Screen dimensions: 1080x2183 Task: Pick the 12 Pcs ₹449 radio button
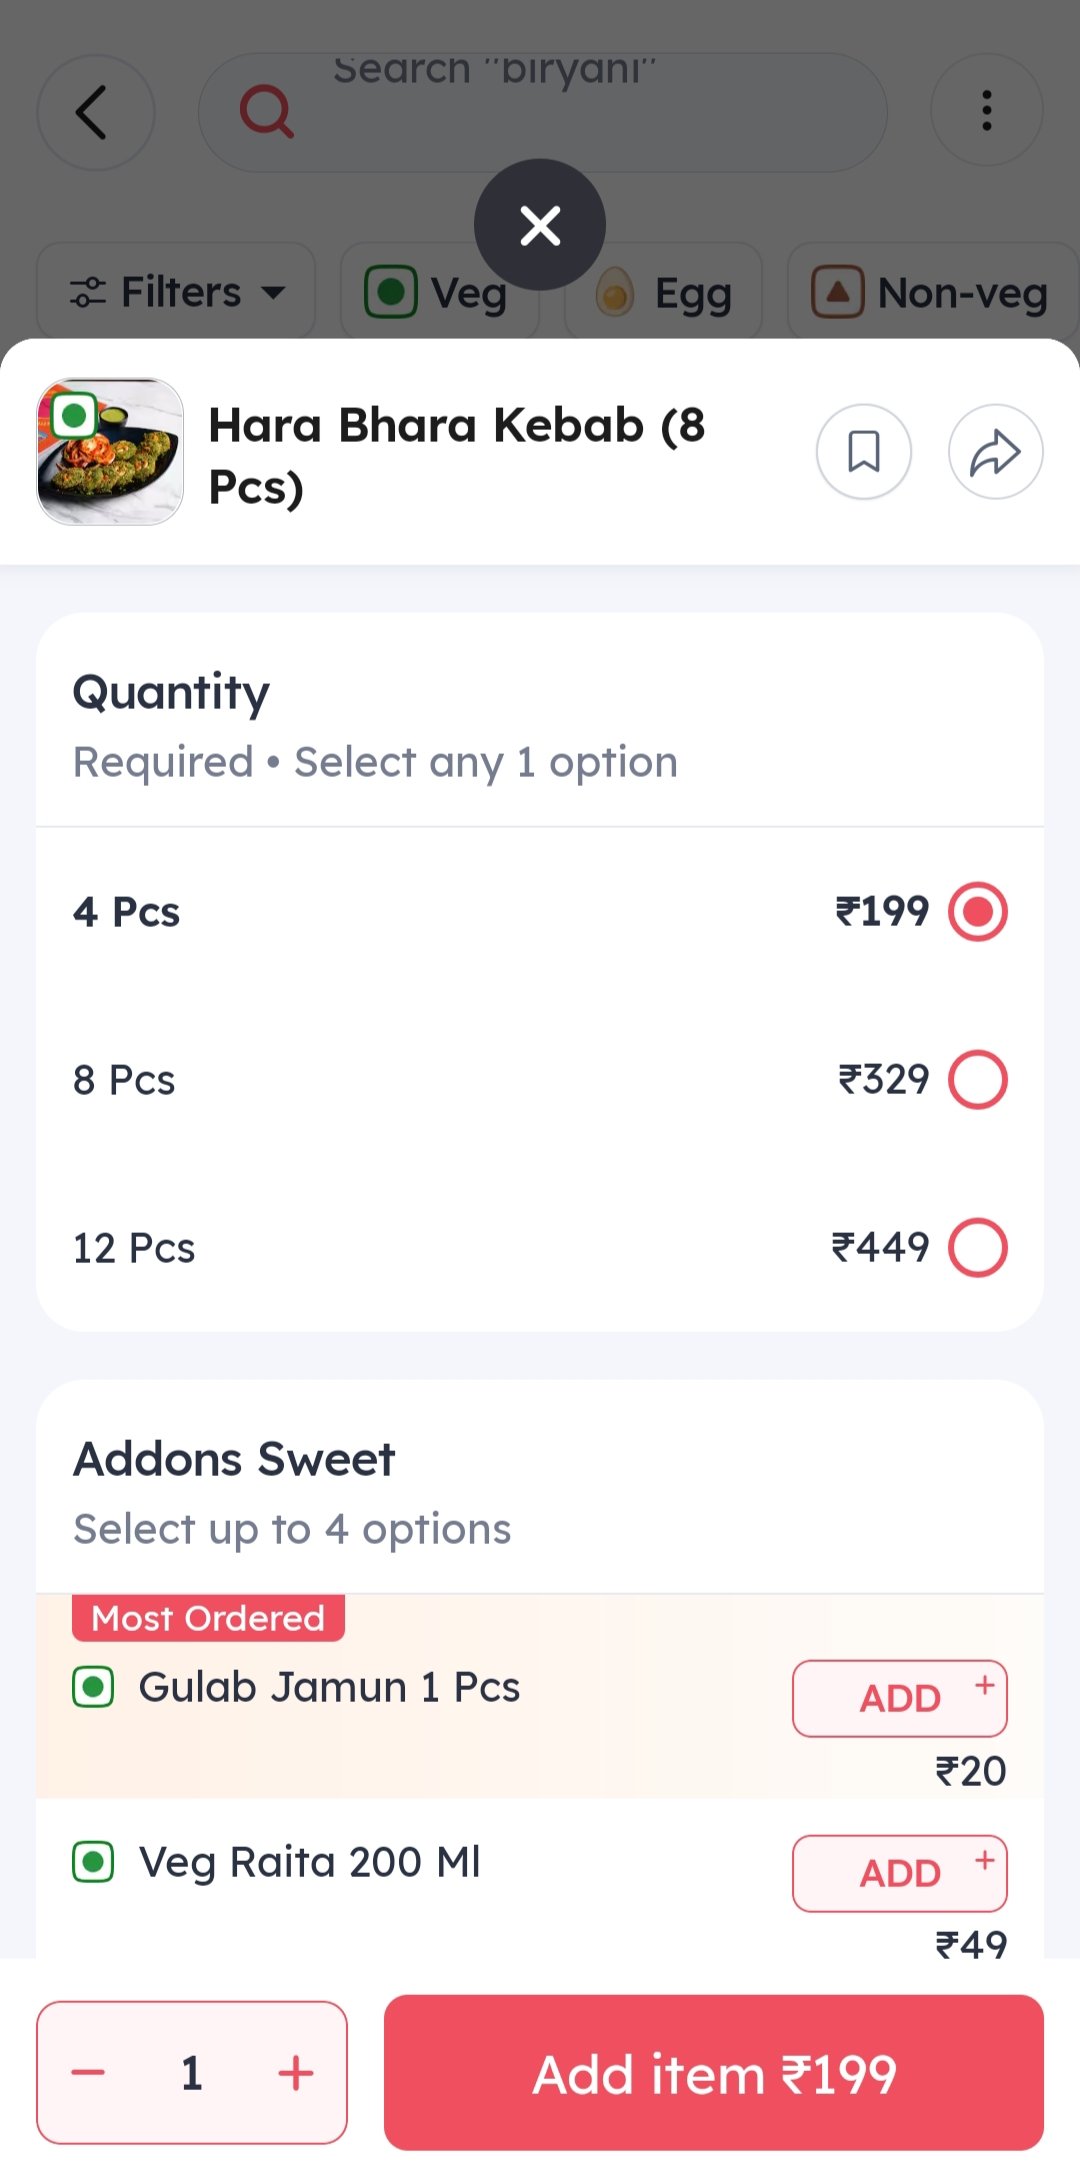[977, 1247]
